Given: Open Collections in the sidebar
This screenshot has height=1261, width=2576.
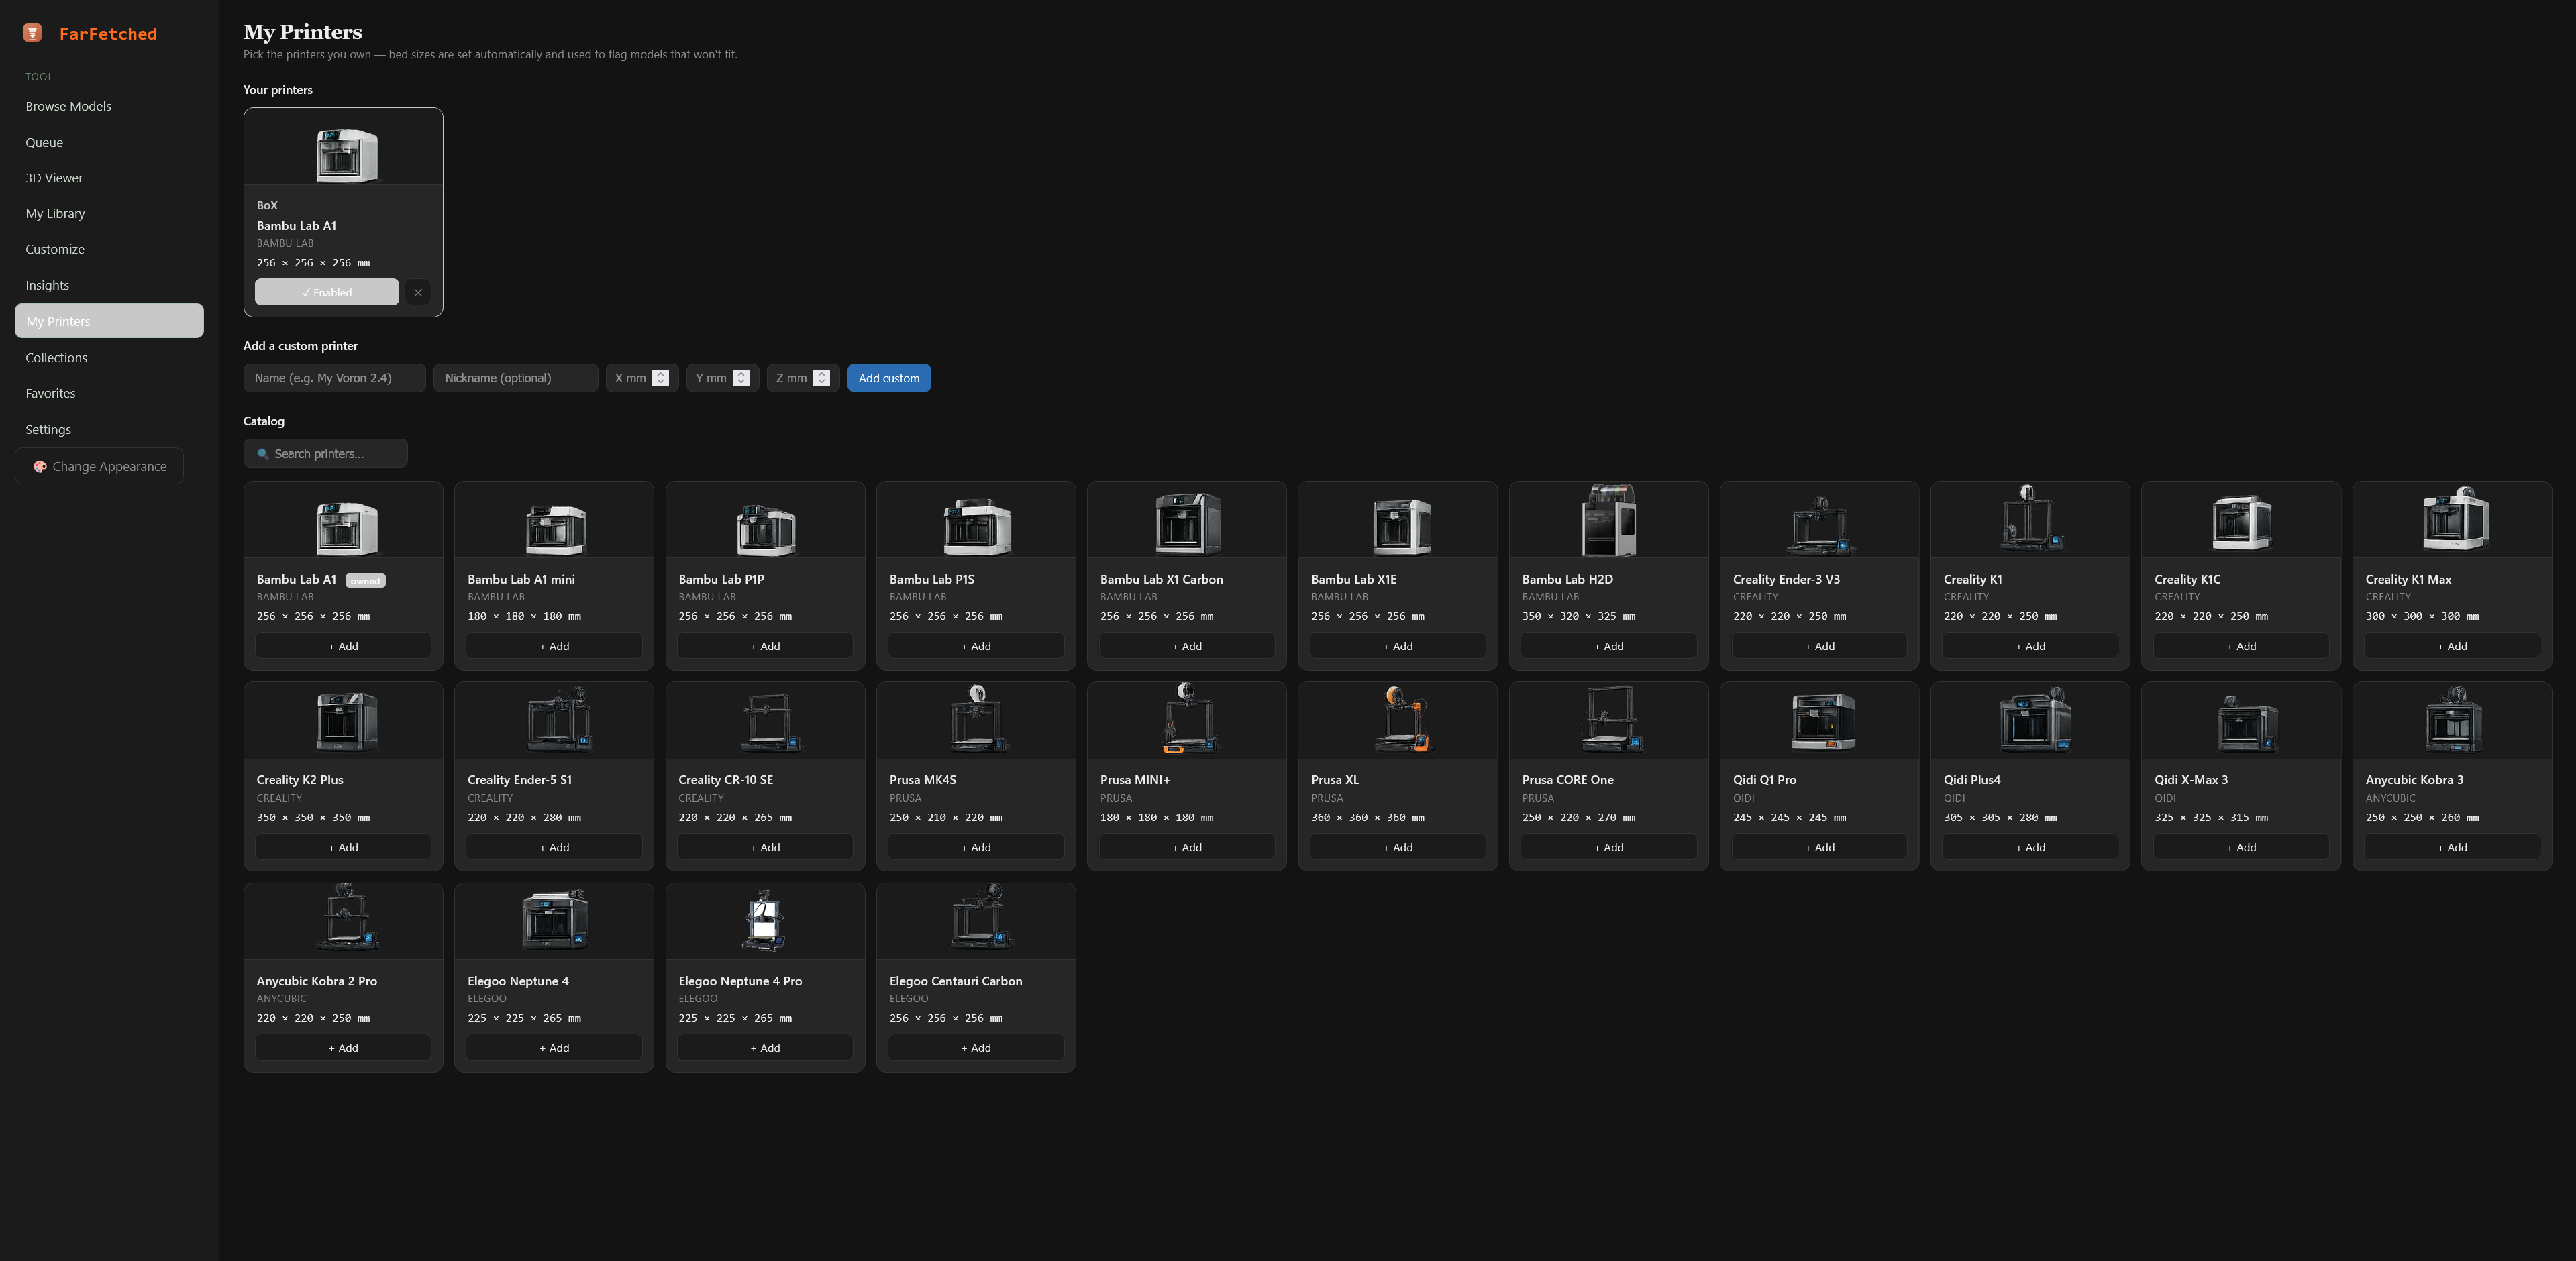Looking at the screenshot, I should point(109,358).
